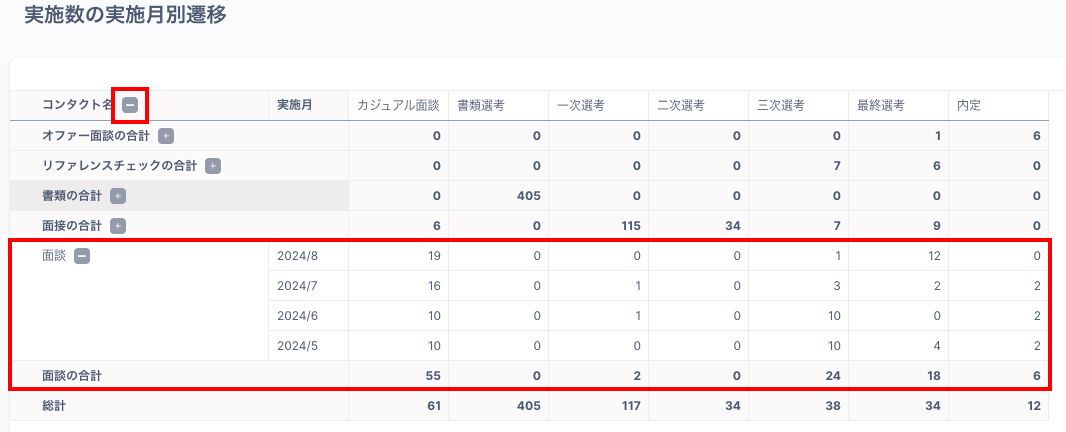Click the 書類選考 column header
This screenshot has width=1066, height=432.
[x=481, y=105]
